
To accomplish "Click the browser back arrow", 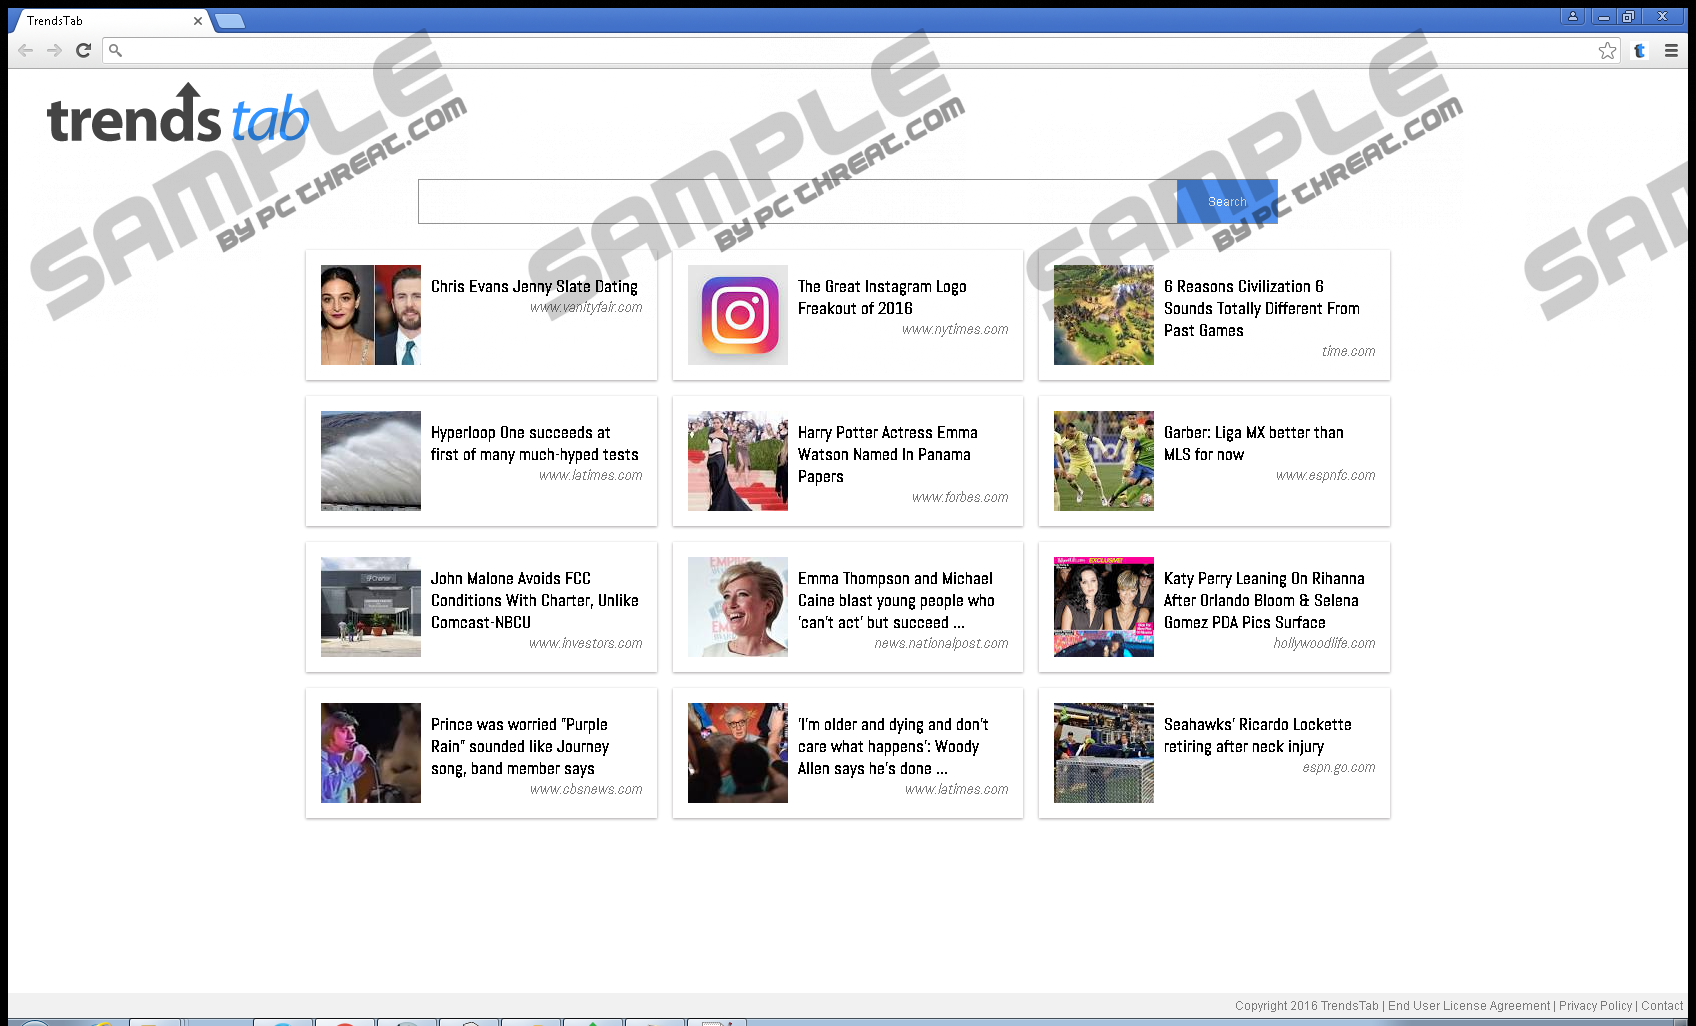I will [26, 50].
